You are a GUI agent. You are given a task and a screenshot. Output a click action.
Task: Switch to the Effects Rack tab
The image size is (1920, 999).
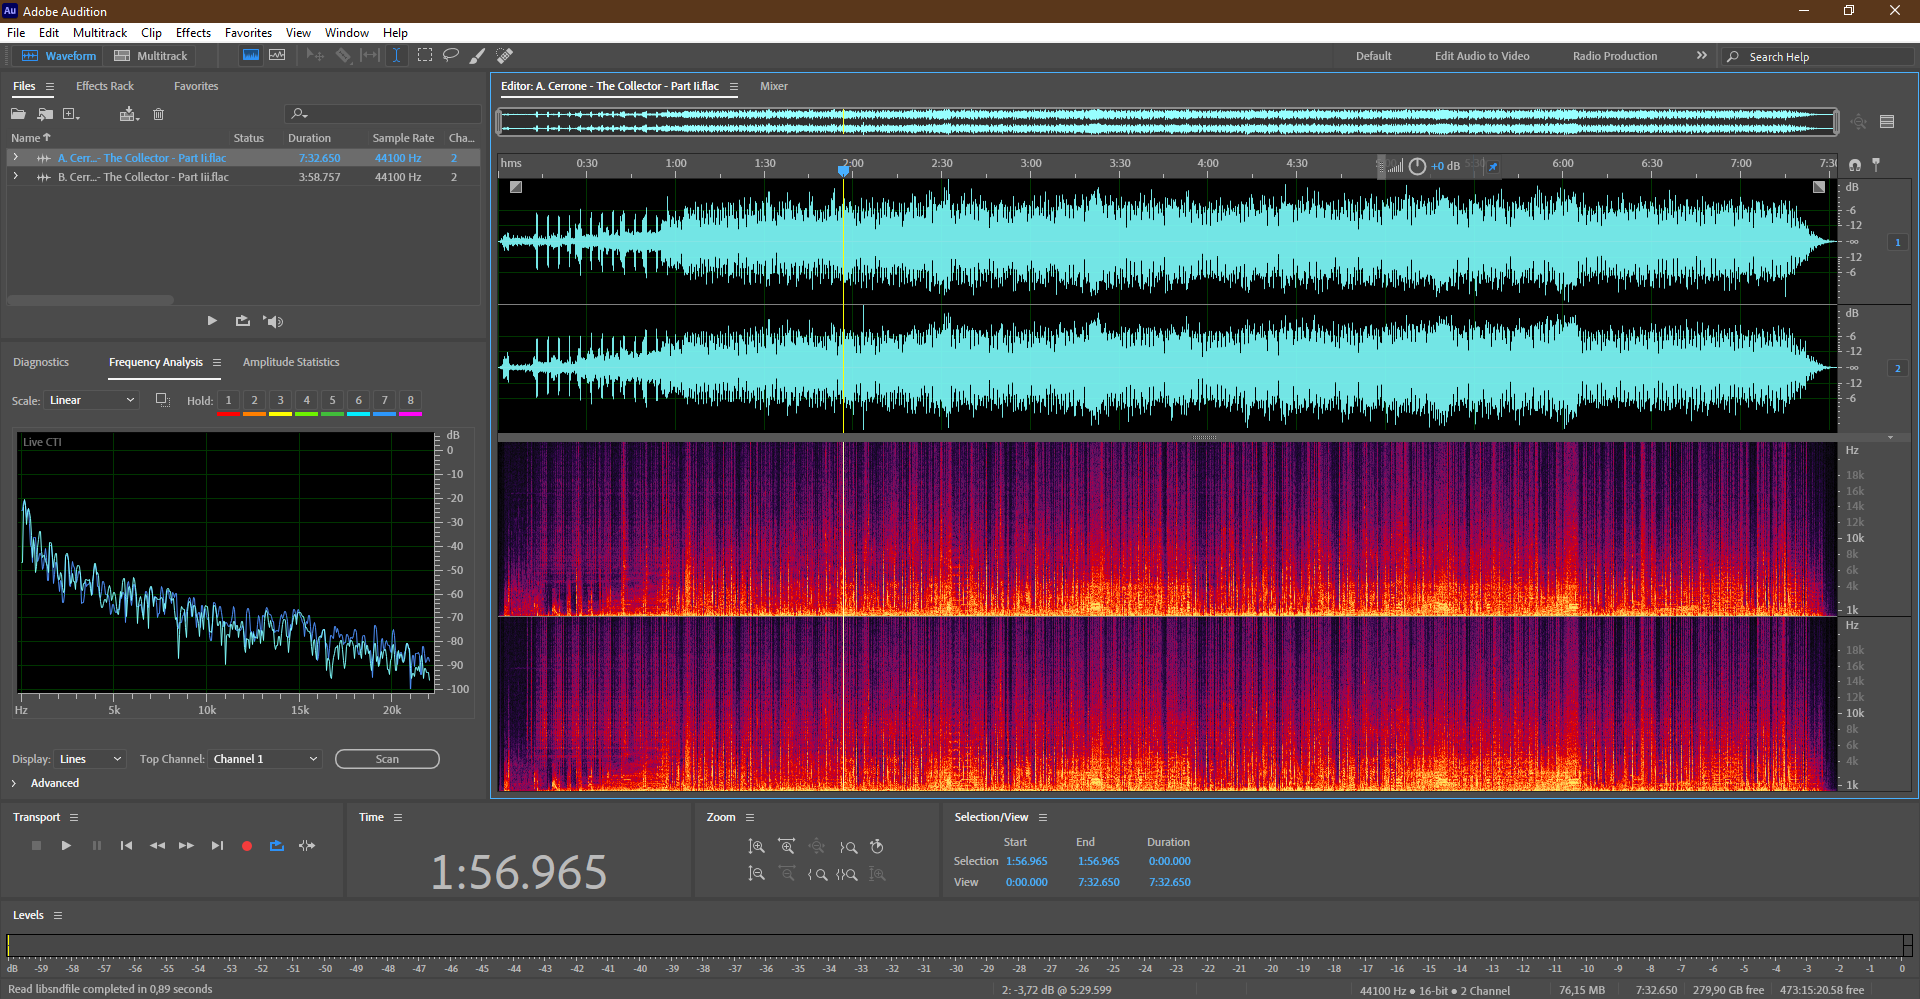click(105, 86)
